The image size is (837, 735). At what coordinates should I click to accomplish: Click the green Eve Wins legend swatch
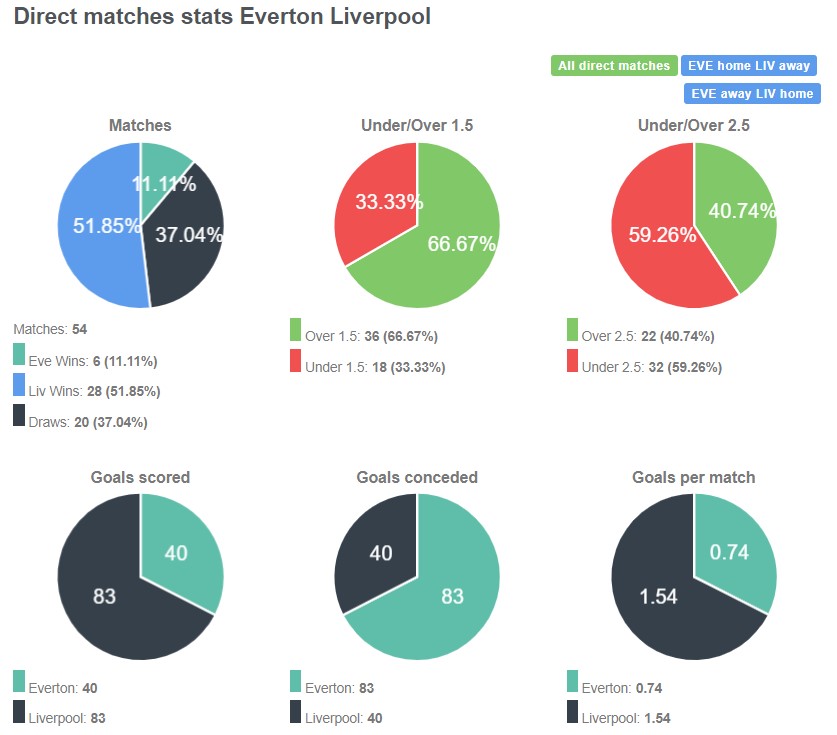pyautogui.click(x=17, y=354)
